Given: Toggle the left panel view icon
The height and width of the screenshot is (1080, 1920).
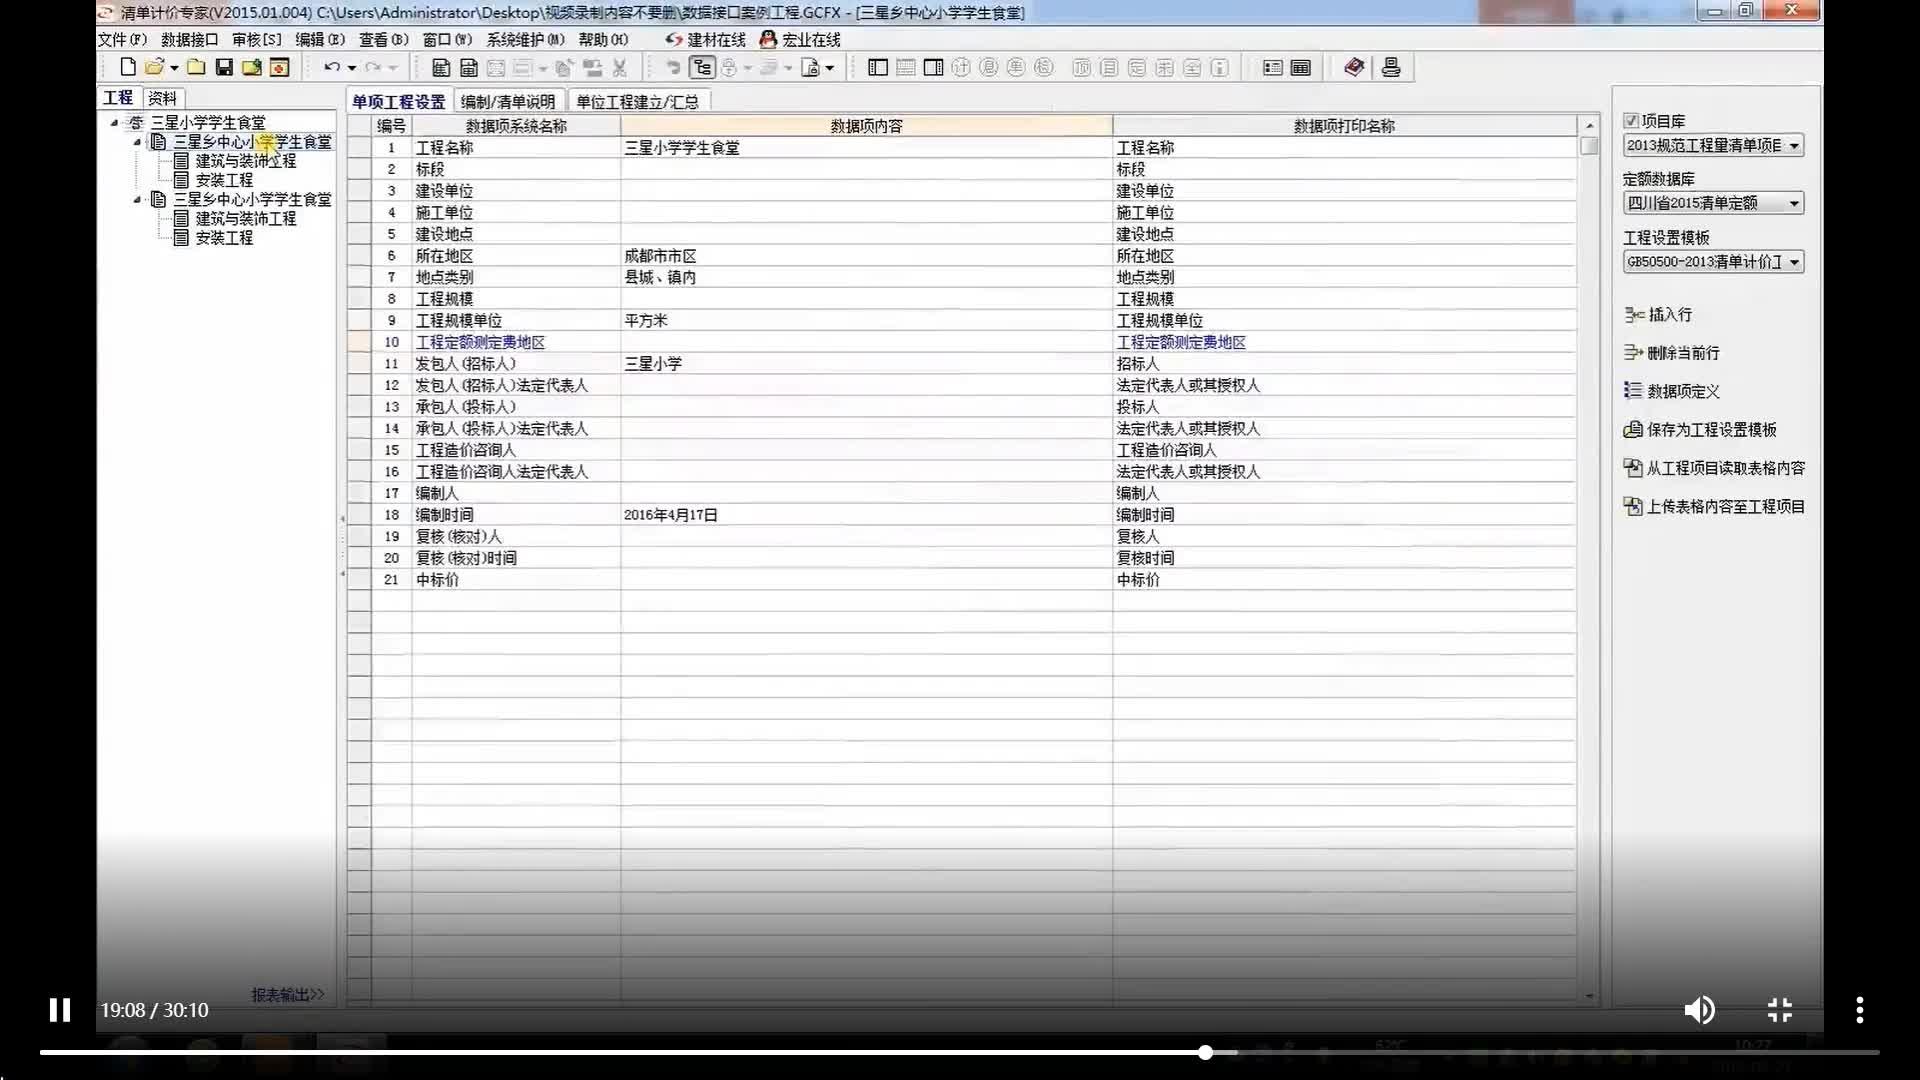Looking at the screenshot, I should click(x=877, y=67).
